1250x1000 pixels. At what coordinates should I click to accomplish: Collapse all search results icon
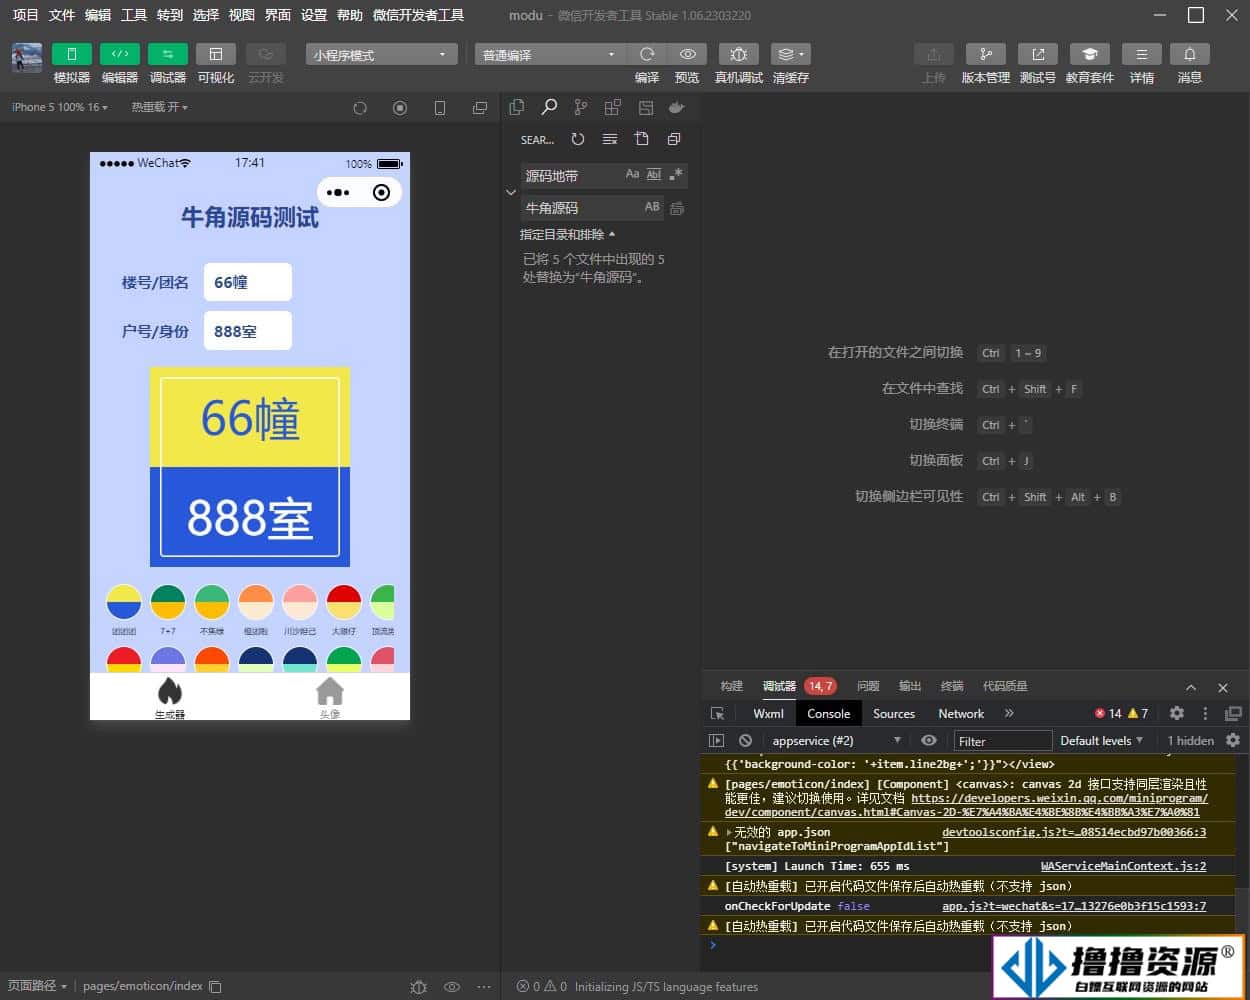674,139
